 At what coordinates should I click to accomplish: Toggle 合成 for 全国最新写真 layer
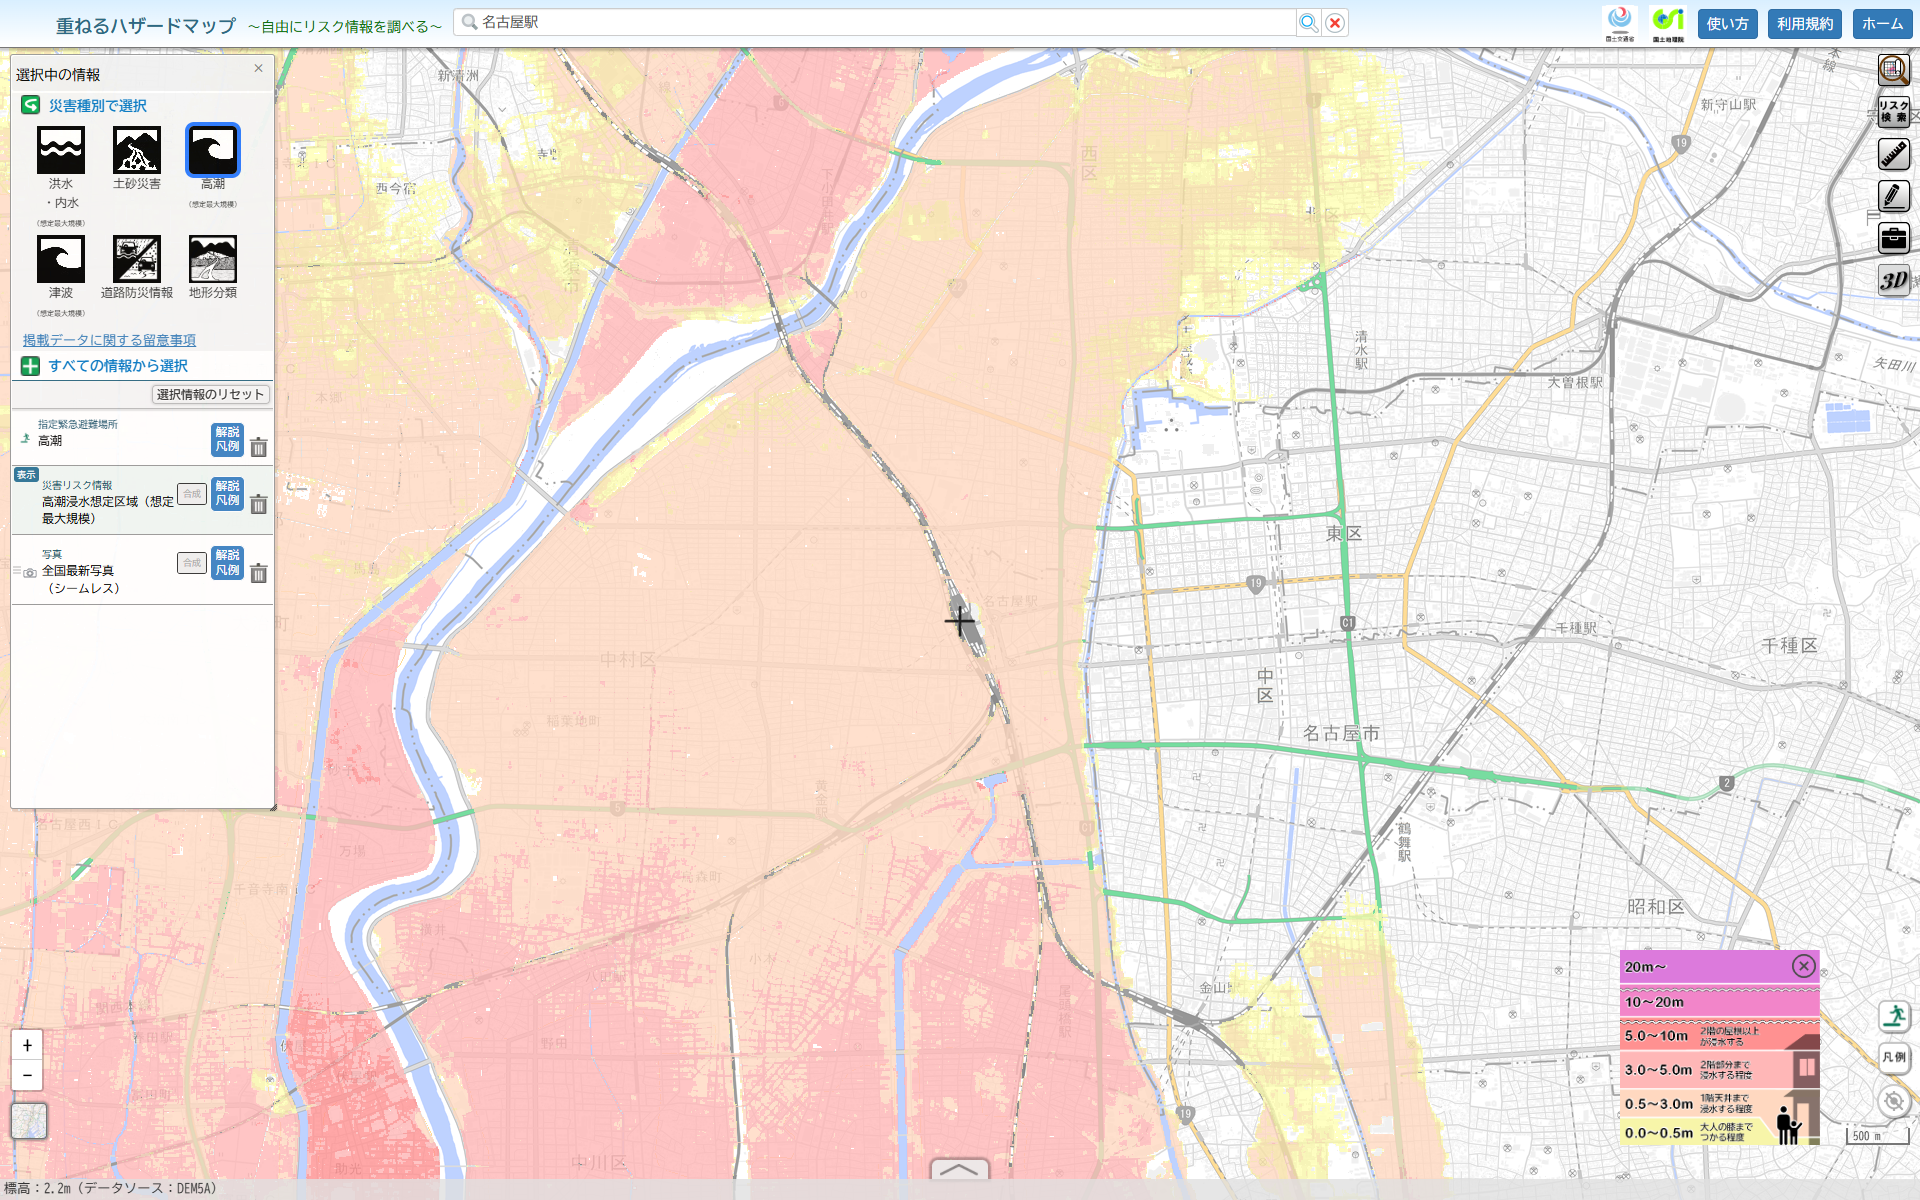(192, 563)
